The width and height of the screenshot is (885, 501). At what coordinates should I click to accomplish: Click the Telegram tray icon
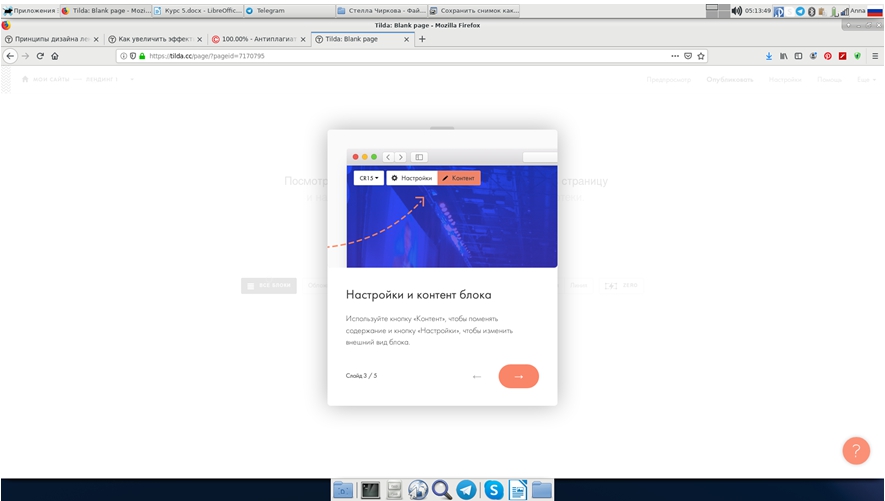tap(800, 11)
